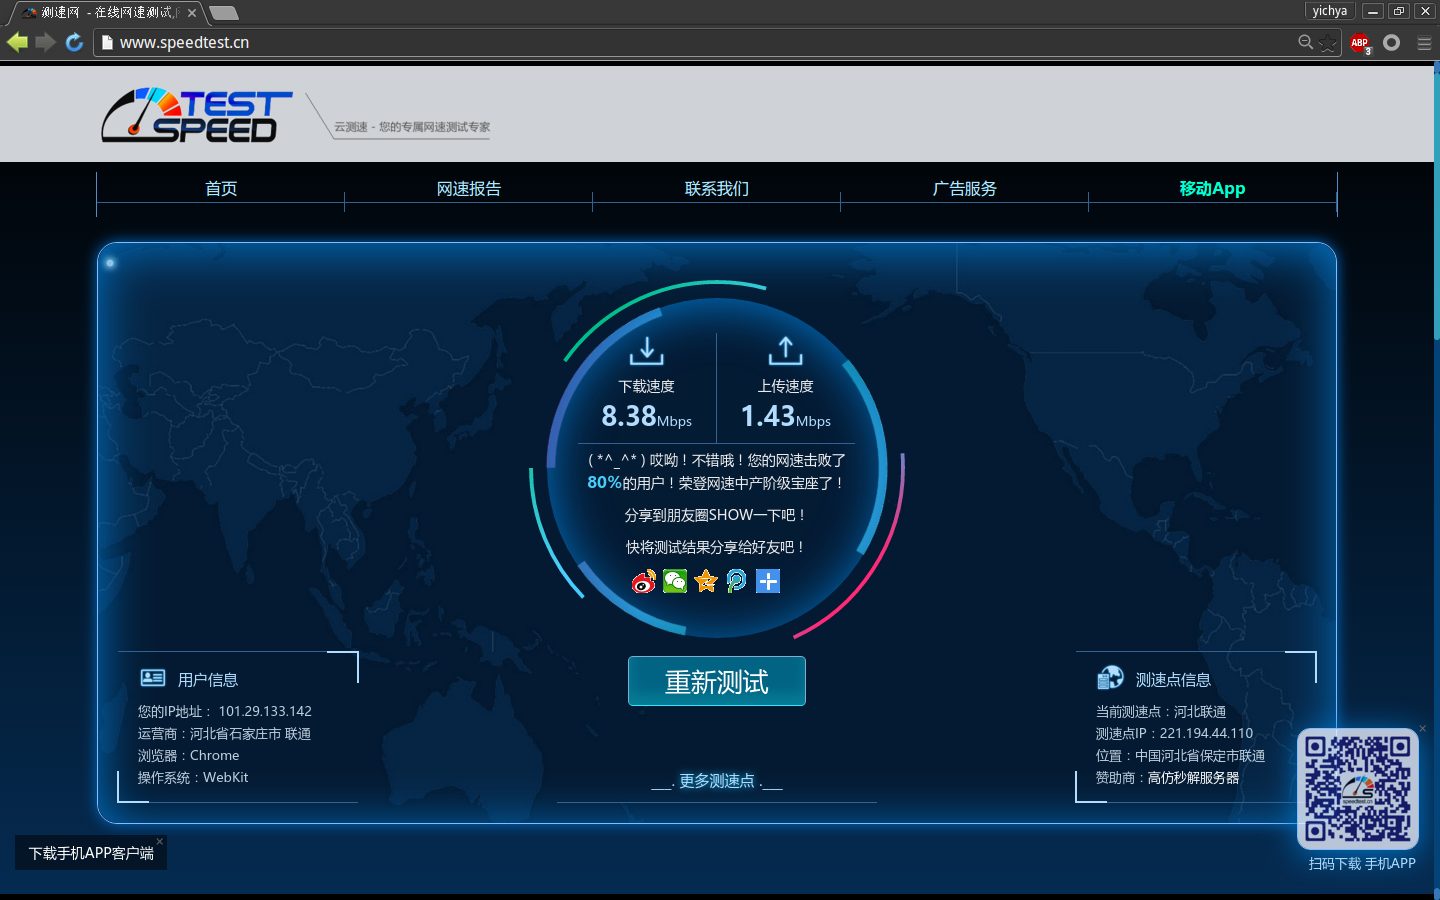Click the 测速点信息 globe icon
Screen dimensions: 1440x900
[1110, 678]
